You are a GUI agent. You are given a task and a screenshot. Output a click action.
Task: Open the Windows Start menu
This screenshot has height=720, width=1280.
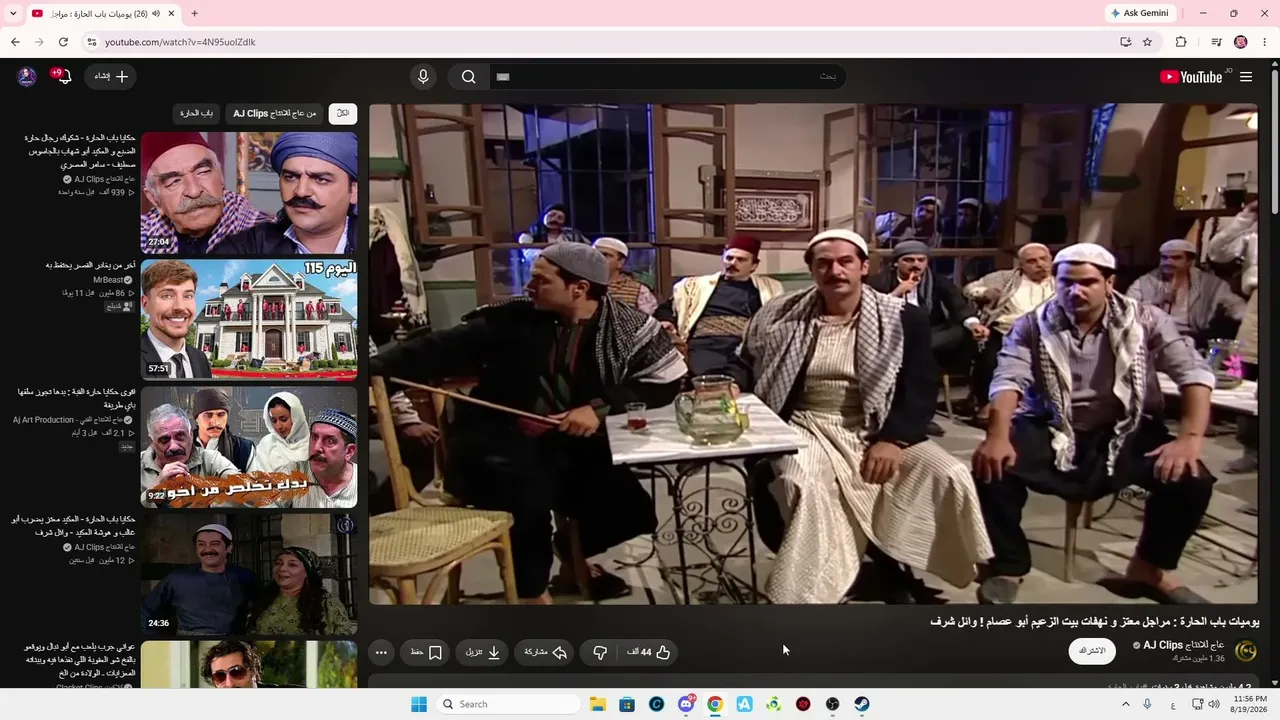point(419,704)
